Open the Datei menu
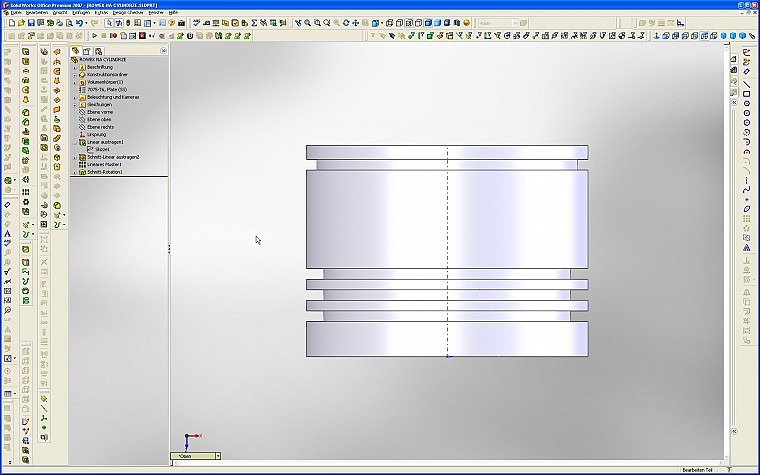Screen dimensions: 760x475 tap(16, 12)
